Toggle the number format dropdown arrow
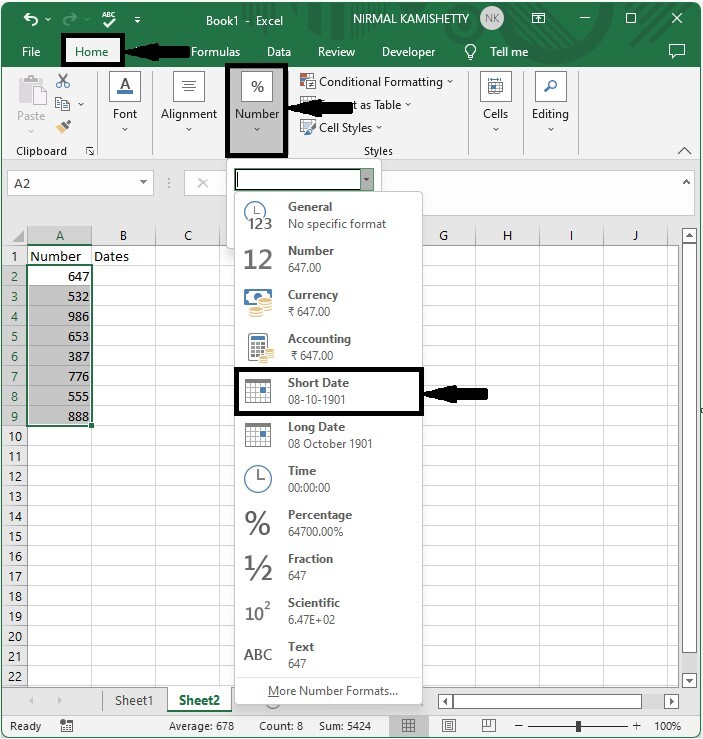Image resolution: width=703 pixels, height=739 pixels. coord(367,180)
